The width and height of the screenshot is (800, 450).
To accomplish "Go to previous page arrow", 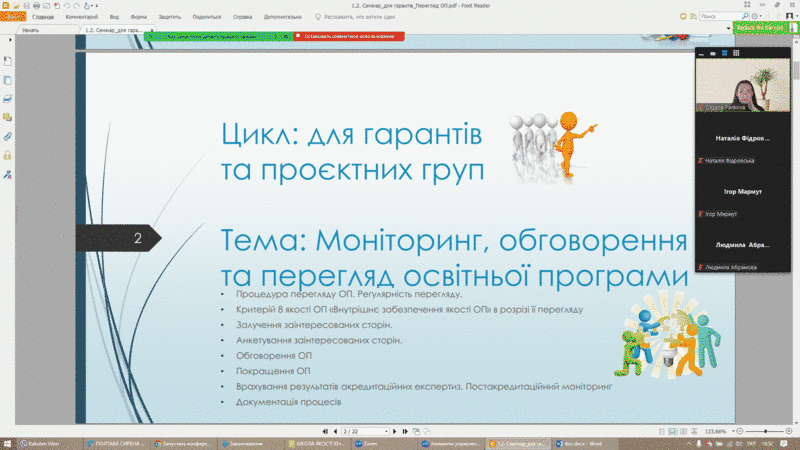I will pyautogui.click(x=335, y=432).
